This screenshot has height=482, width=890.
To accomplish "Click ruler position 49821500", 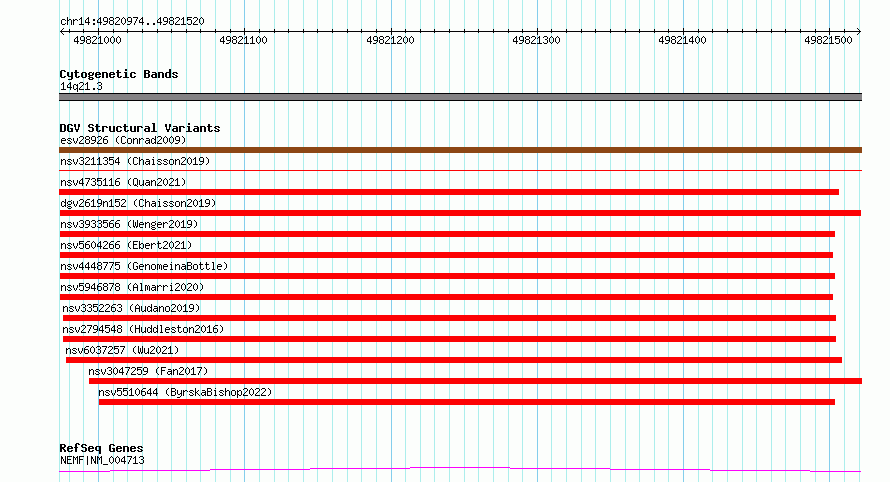I will (x=828, y=40).
